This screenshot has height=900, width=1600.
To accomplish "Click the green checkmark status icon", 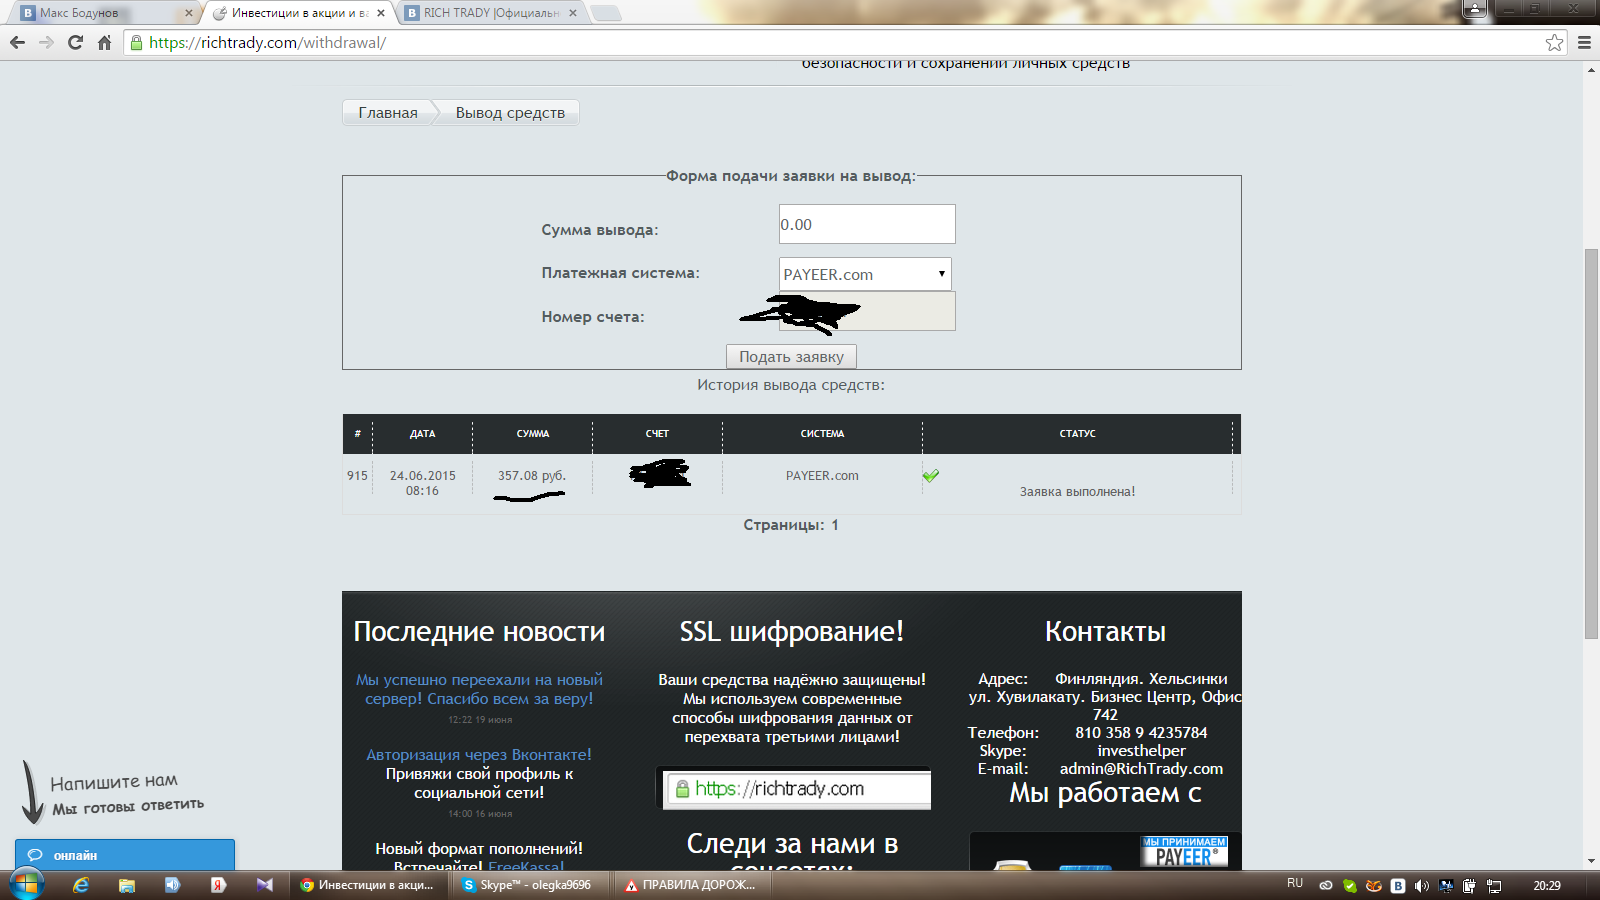I will click(x=931, y=475).
